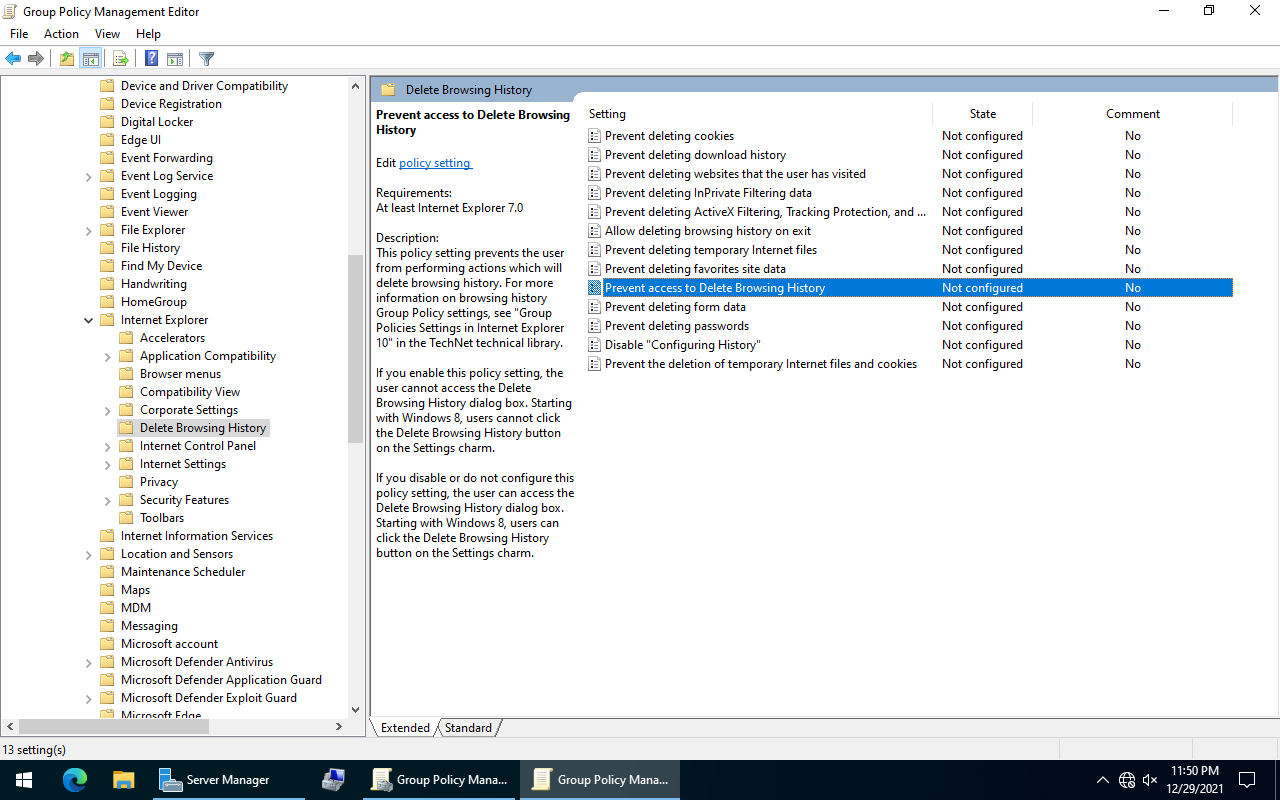Image resolution: width=1280 pixels, height=800 pixels.
Task: Select the Up one level icon
Action: [66, 58]
